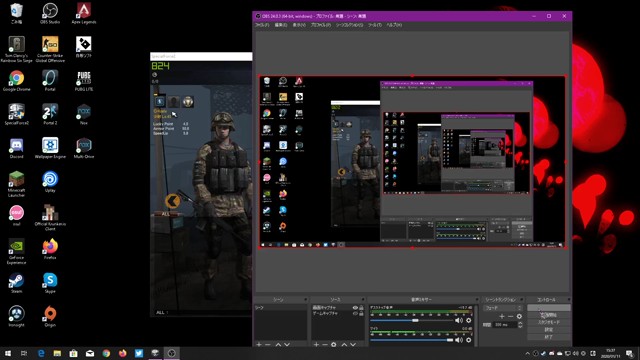Pop out the Controls dock panel
The width and height of the screenshot is (640, 360).
click(569, 300)
